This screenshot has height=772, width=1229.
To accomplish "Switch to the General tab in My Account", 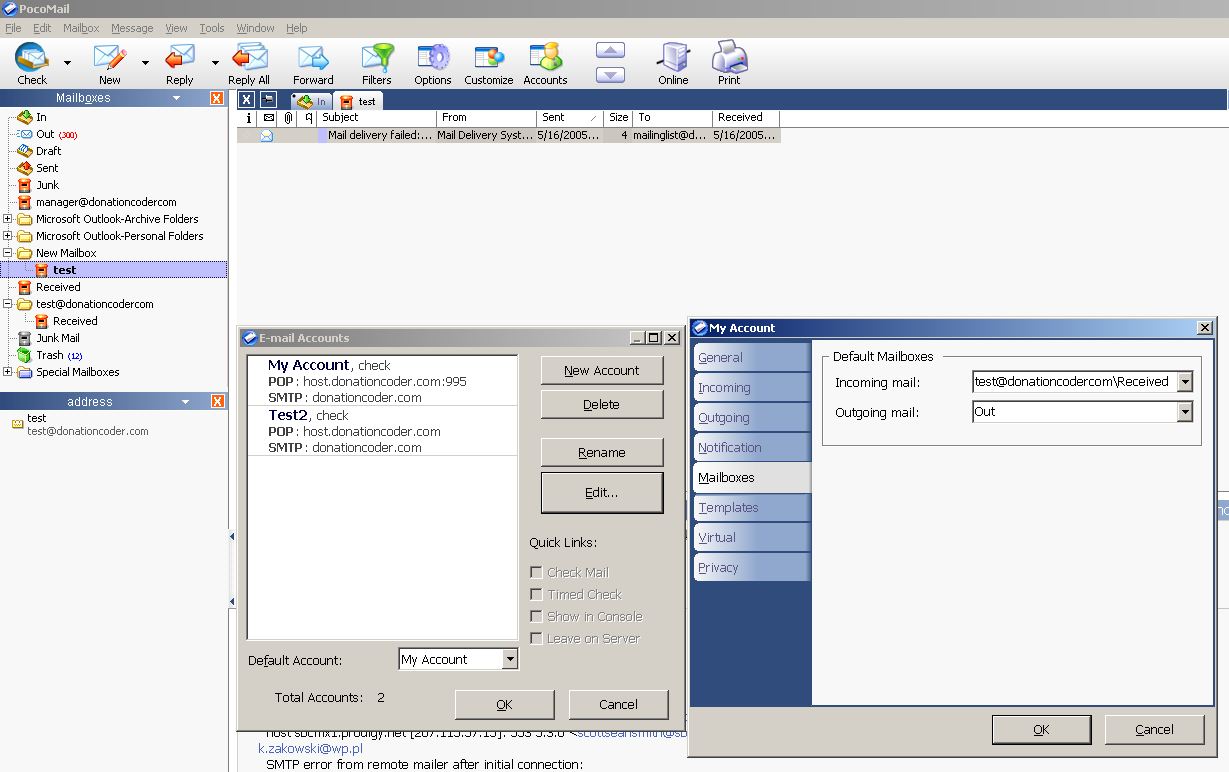I will tap(752, 357).
